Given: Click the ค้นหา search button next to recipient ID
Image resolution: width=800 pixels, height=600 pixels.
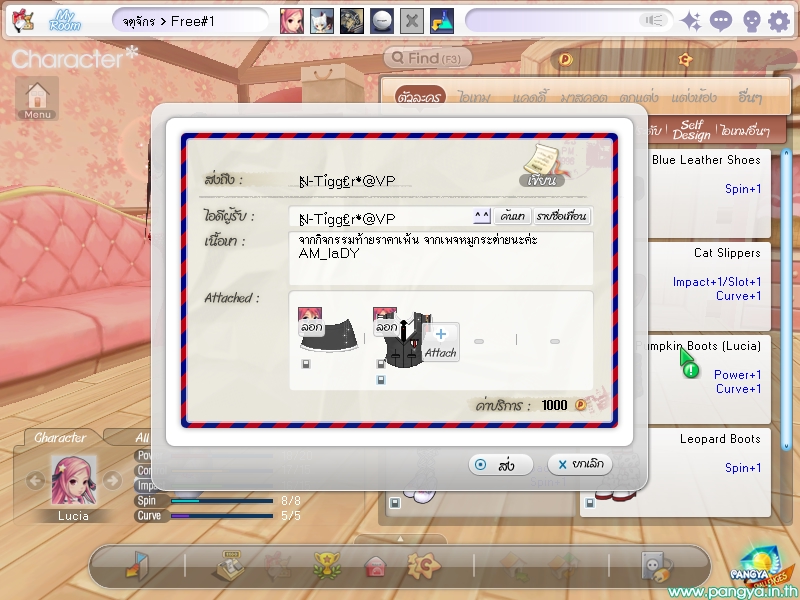Looking at the screenshot, I should click(x=513, y=216).
